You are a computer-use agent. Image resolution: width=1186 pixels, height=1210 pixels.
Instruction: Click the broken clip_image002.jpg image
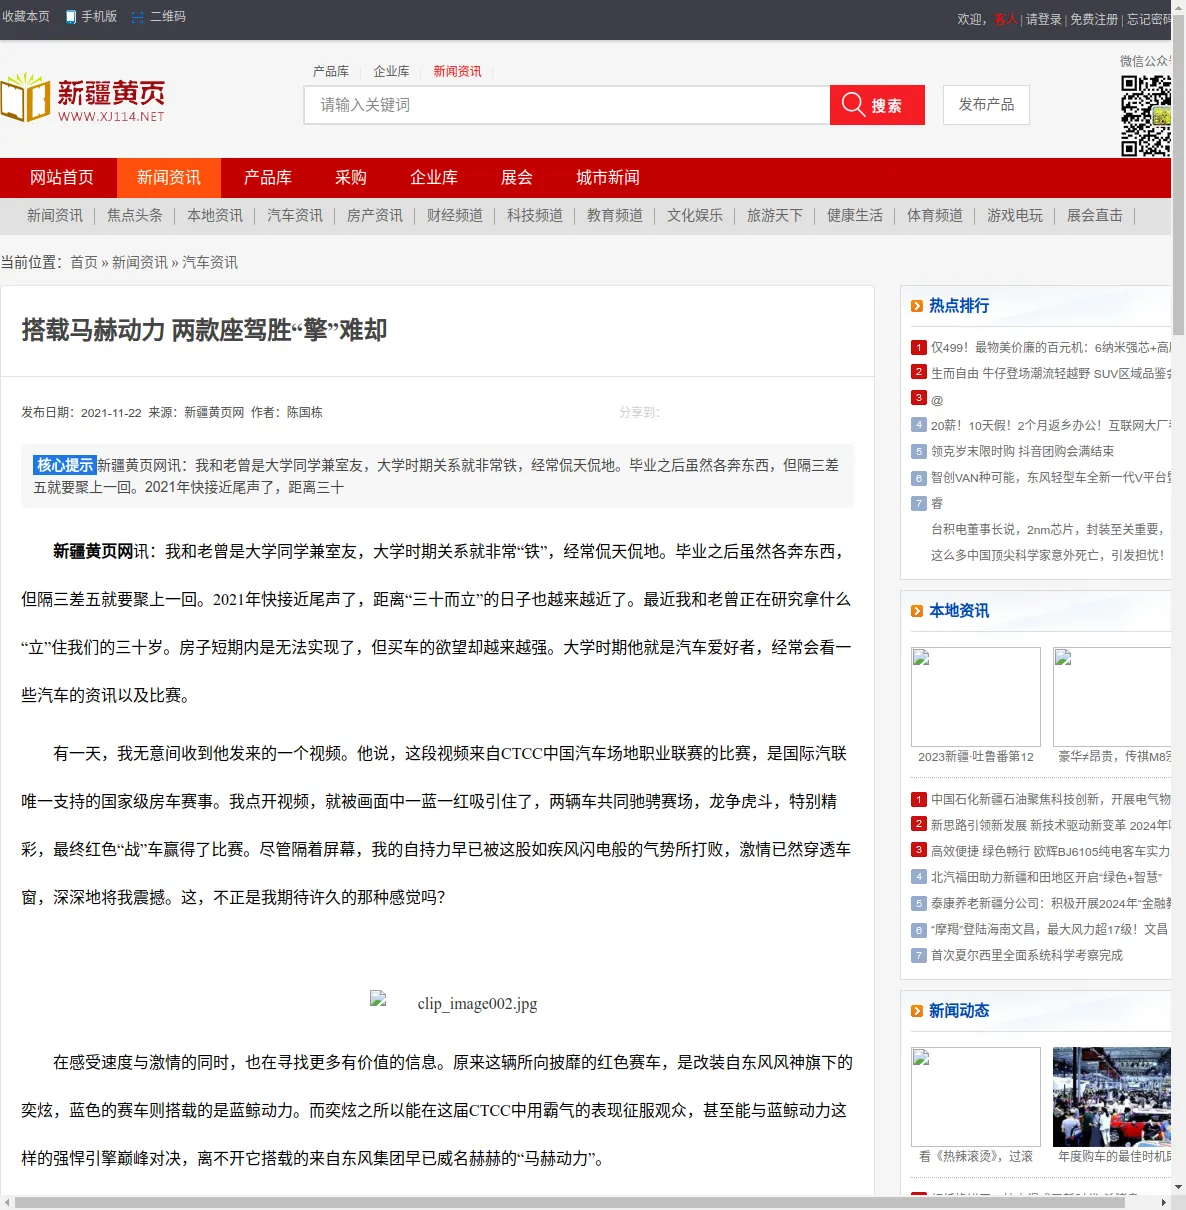[453, 1003]
